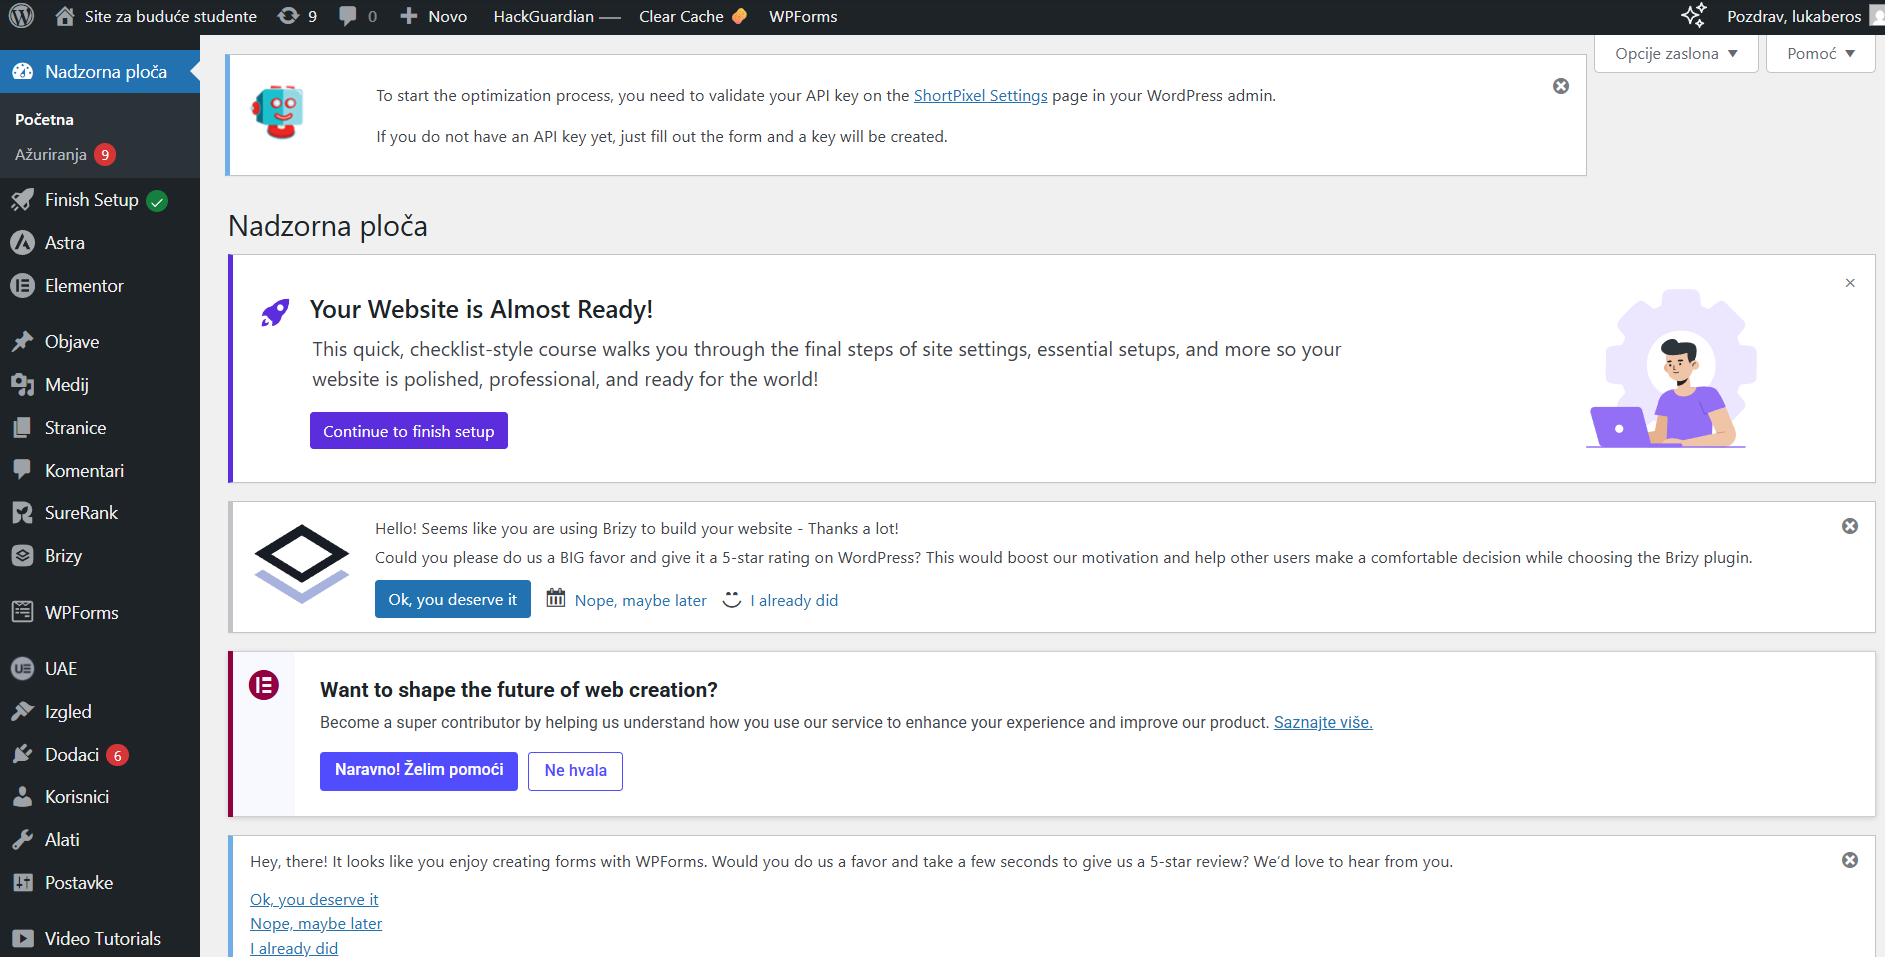
Task: Open the Novo add-new menu
Action: pyautogui.click(x=434, y=16)
